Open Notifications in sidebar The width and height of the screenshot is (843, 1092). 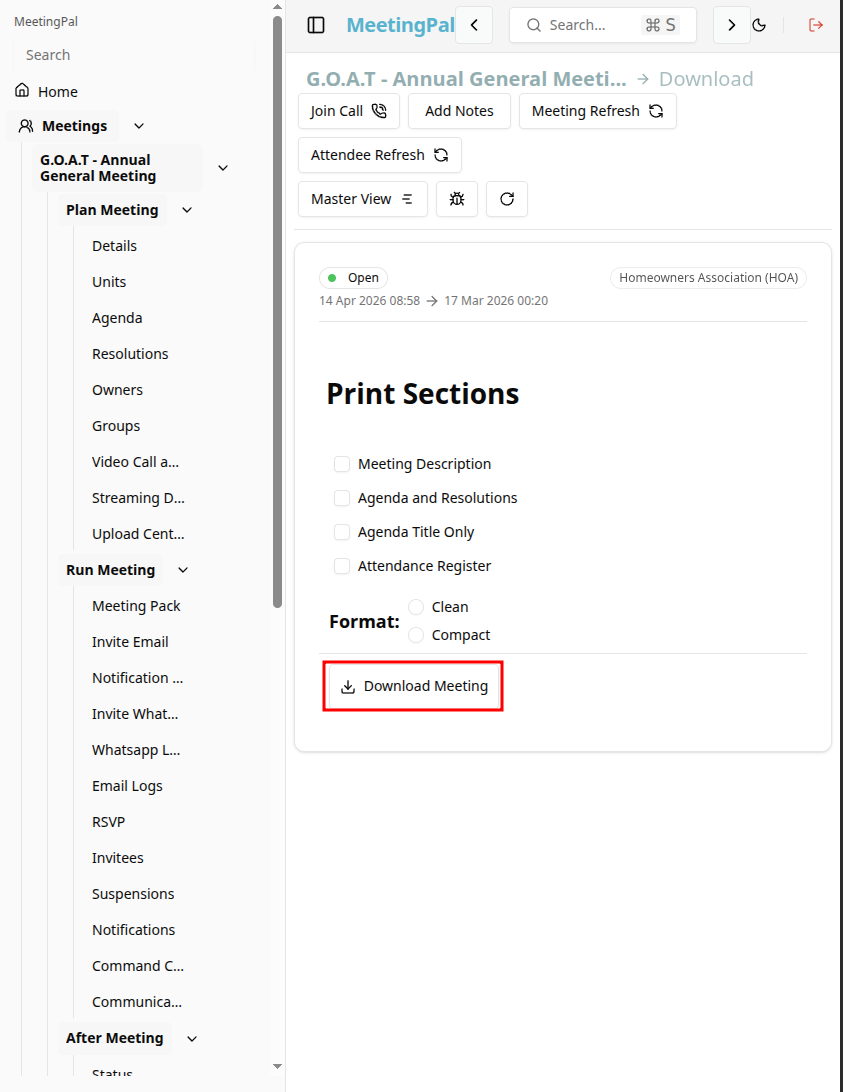(134, 930)
